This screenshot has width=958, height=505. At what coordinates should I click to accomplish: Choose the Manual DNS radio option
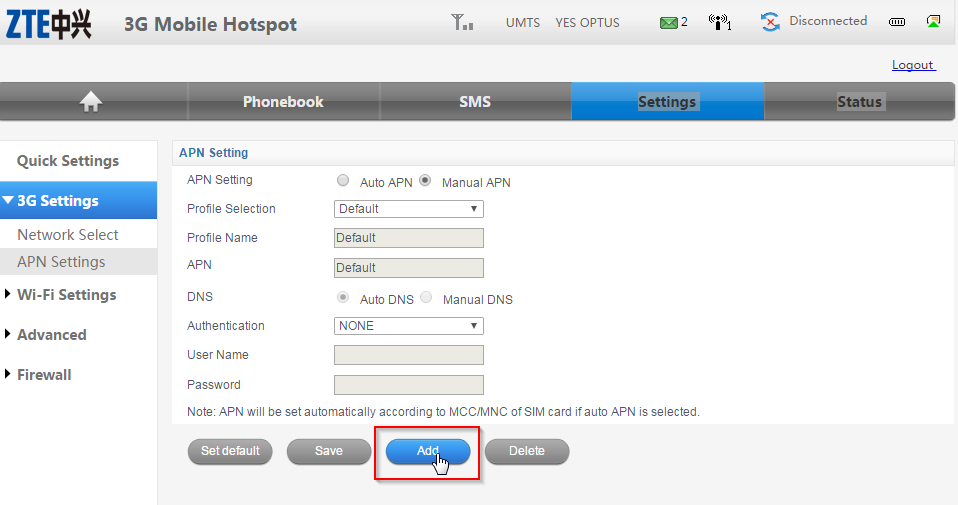coord(426,298)
